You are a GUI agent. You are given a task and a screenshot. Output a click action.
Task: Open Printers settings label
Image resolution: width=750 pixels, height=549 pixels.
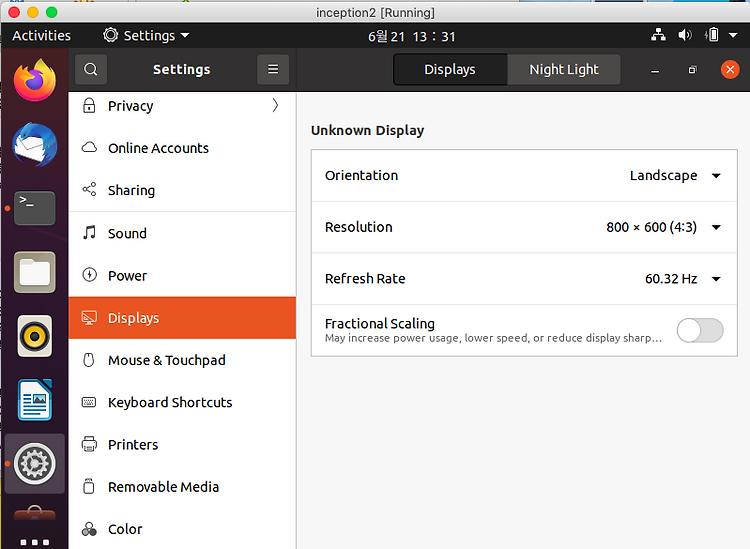(133, 445)
